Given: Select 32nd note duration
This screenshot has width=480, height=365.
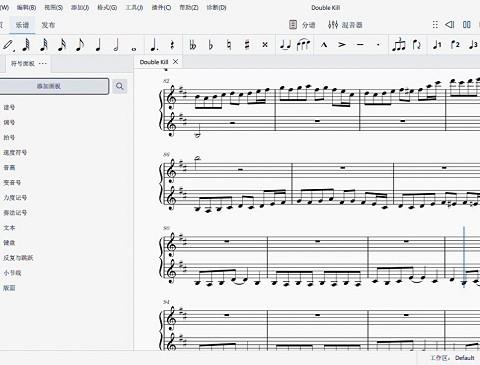Looking at the screenshot, I should click(44, 45).
